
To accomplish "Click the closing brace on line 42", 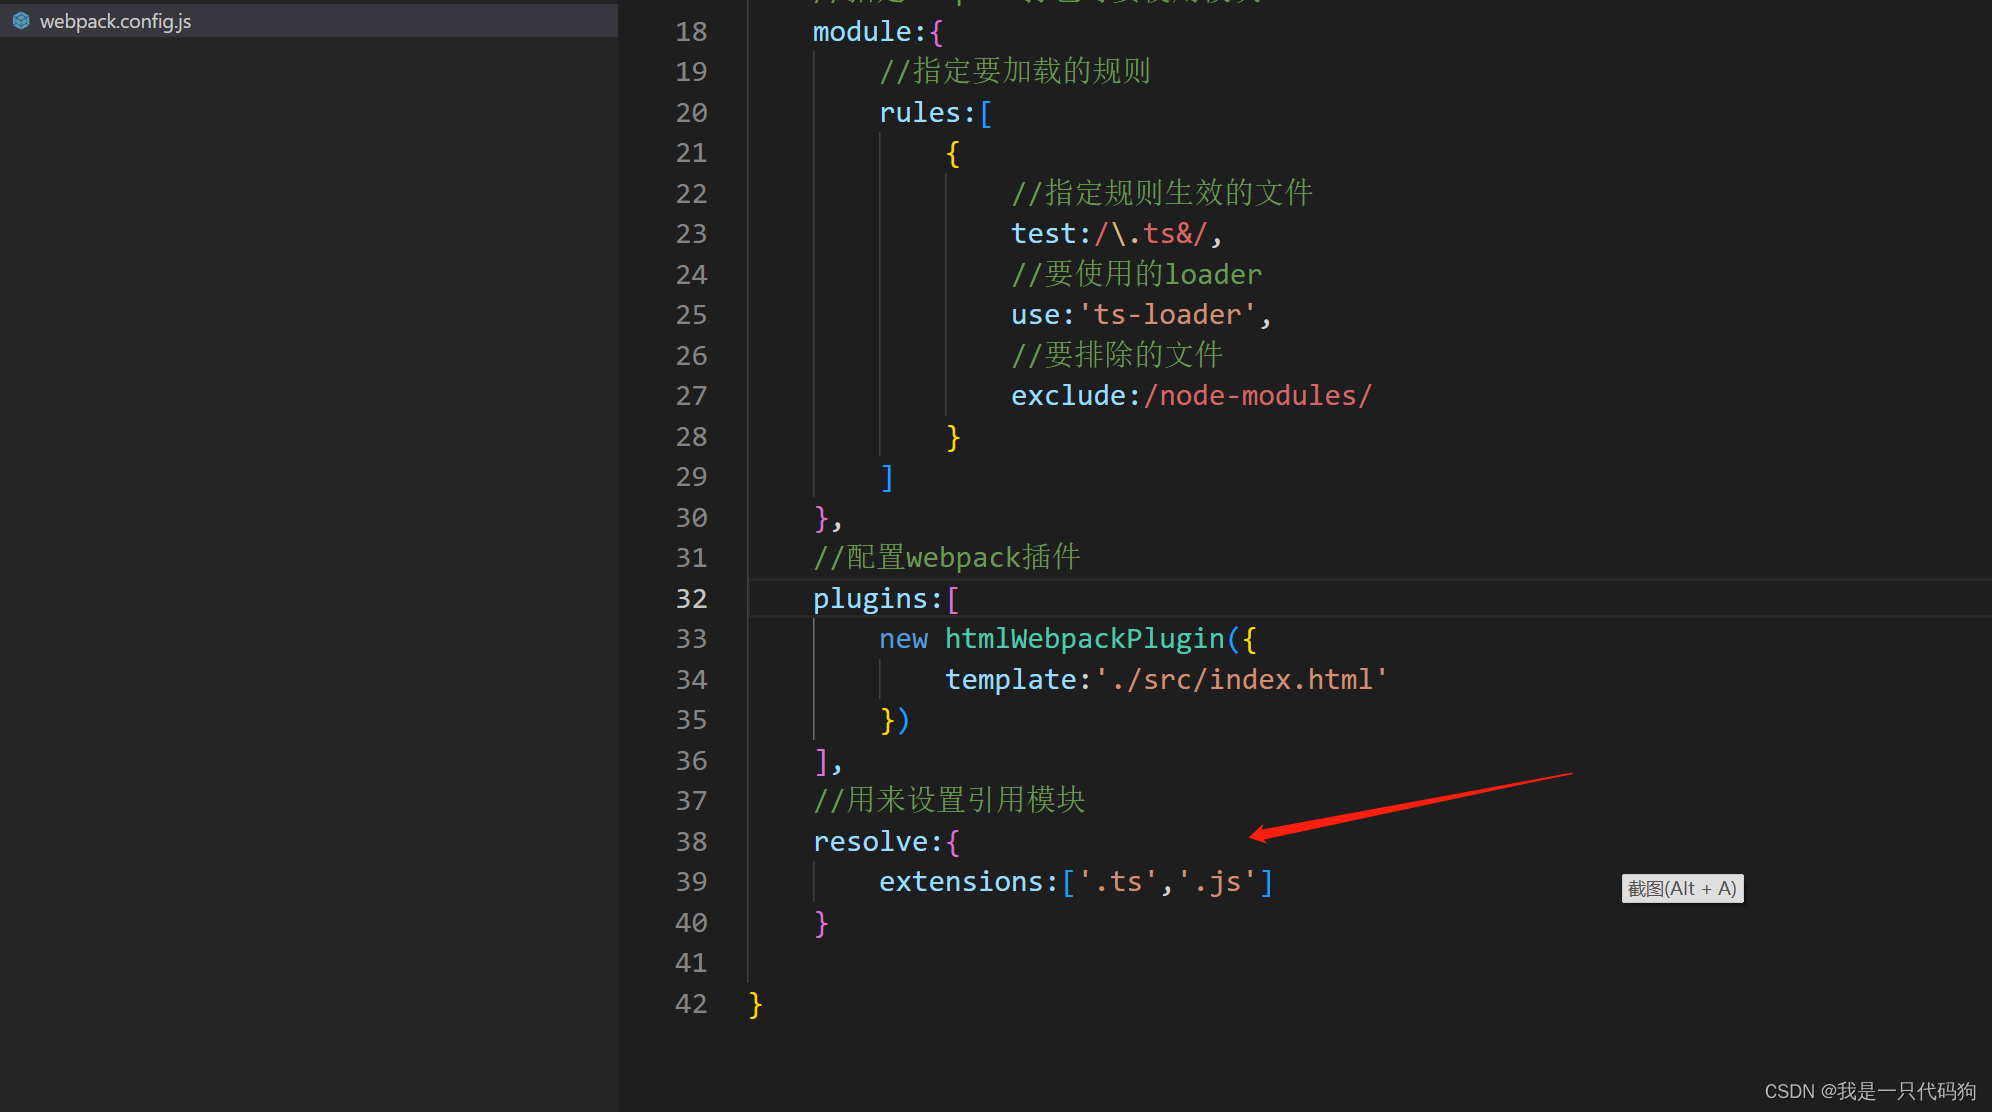I will 754,1003.
